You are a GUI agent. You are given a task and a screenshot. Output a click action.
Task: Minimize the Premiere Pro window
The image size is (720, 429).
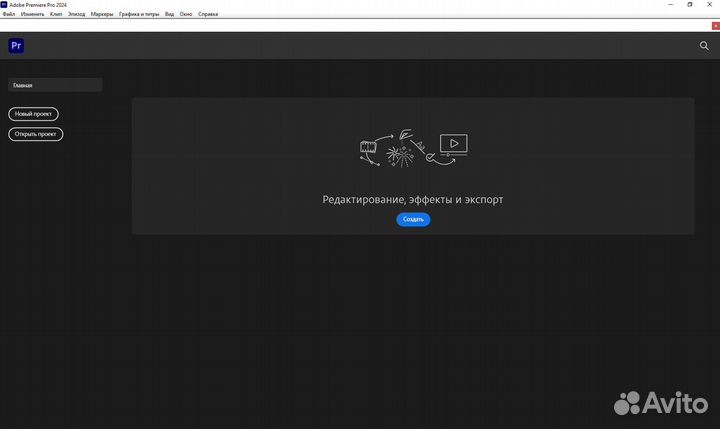[x=670, y=5]
